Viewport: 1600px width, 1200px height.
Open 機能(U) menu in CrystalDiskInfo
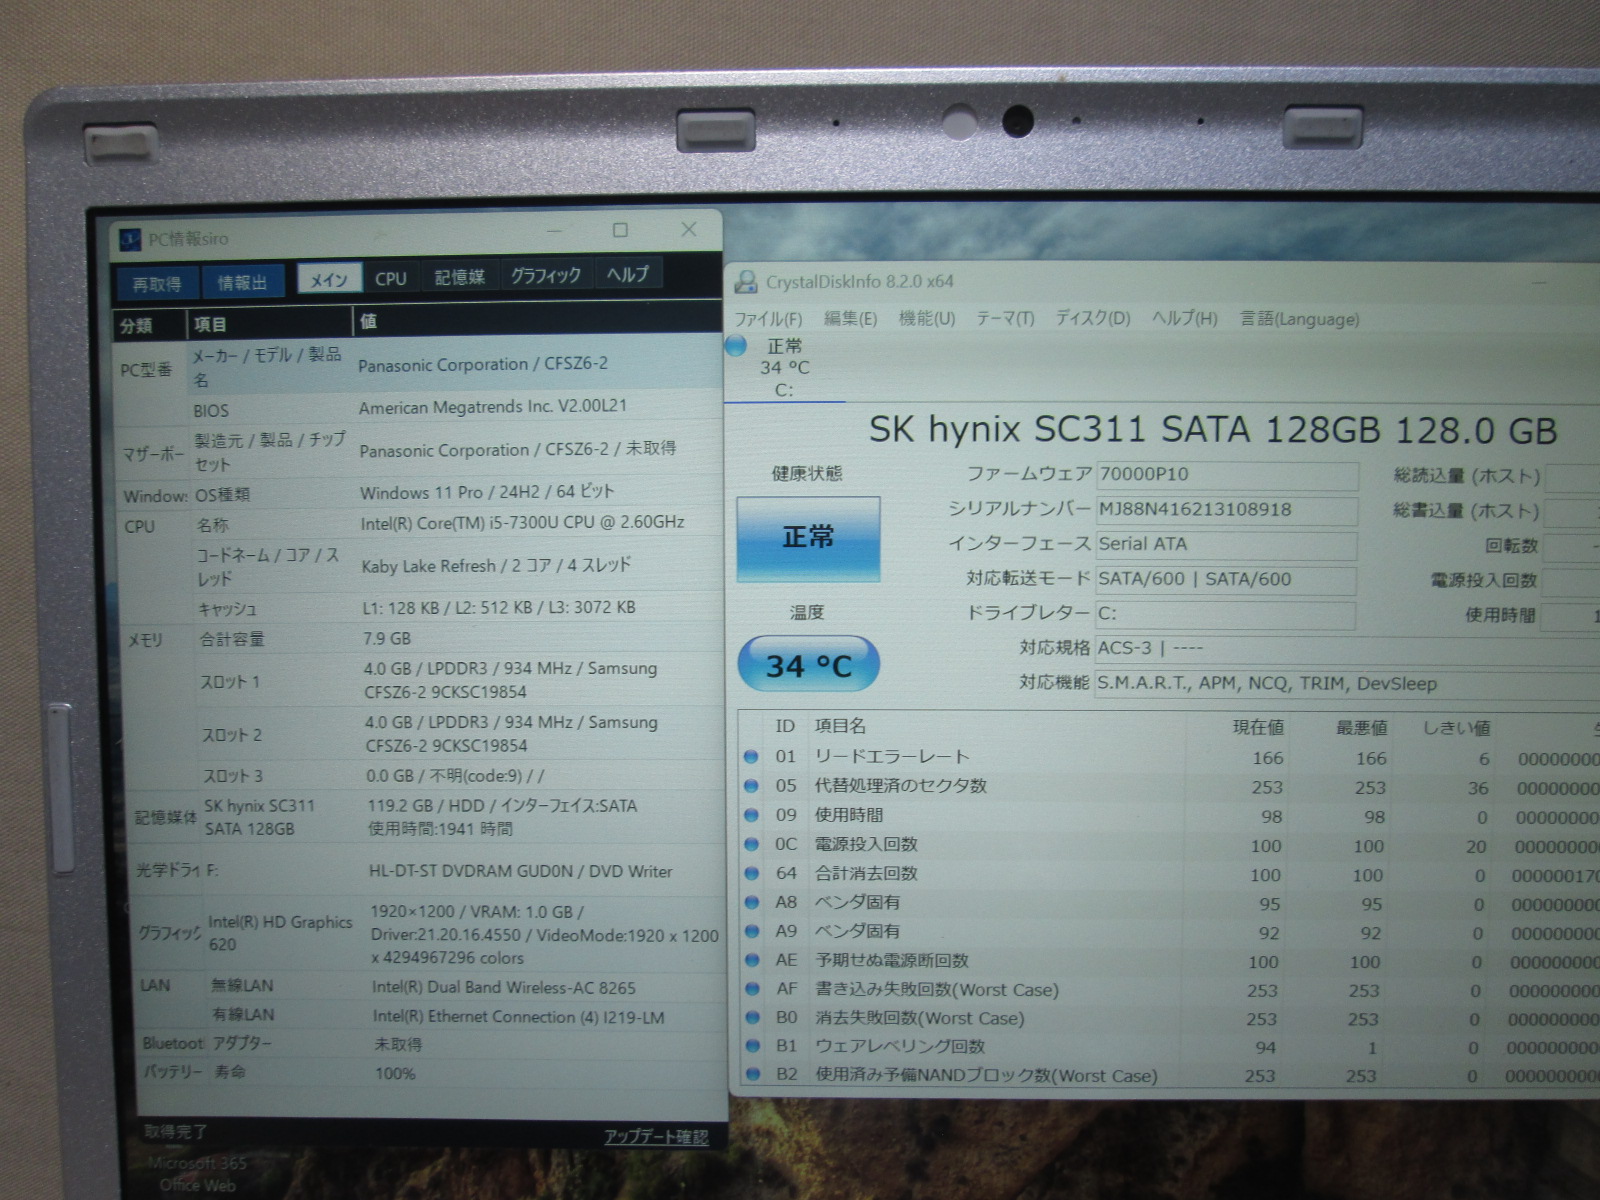coord(927,319)
